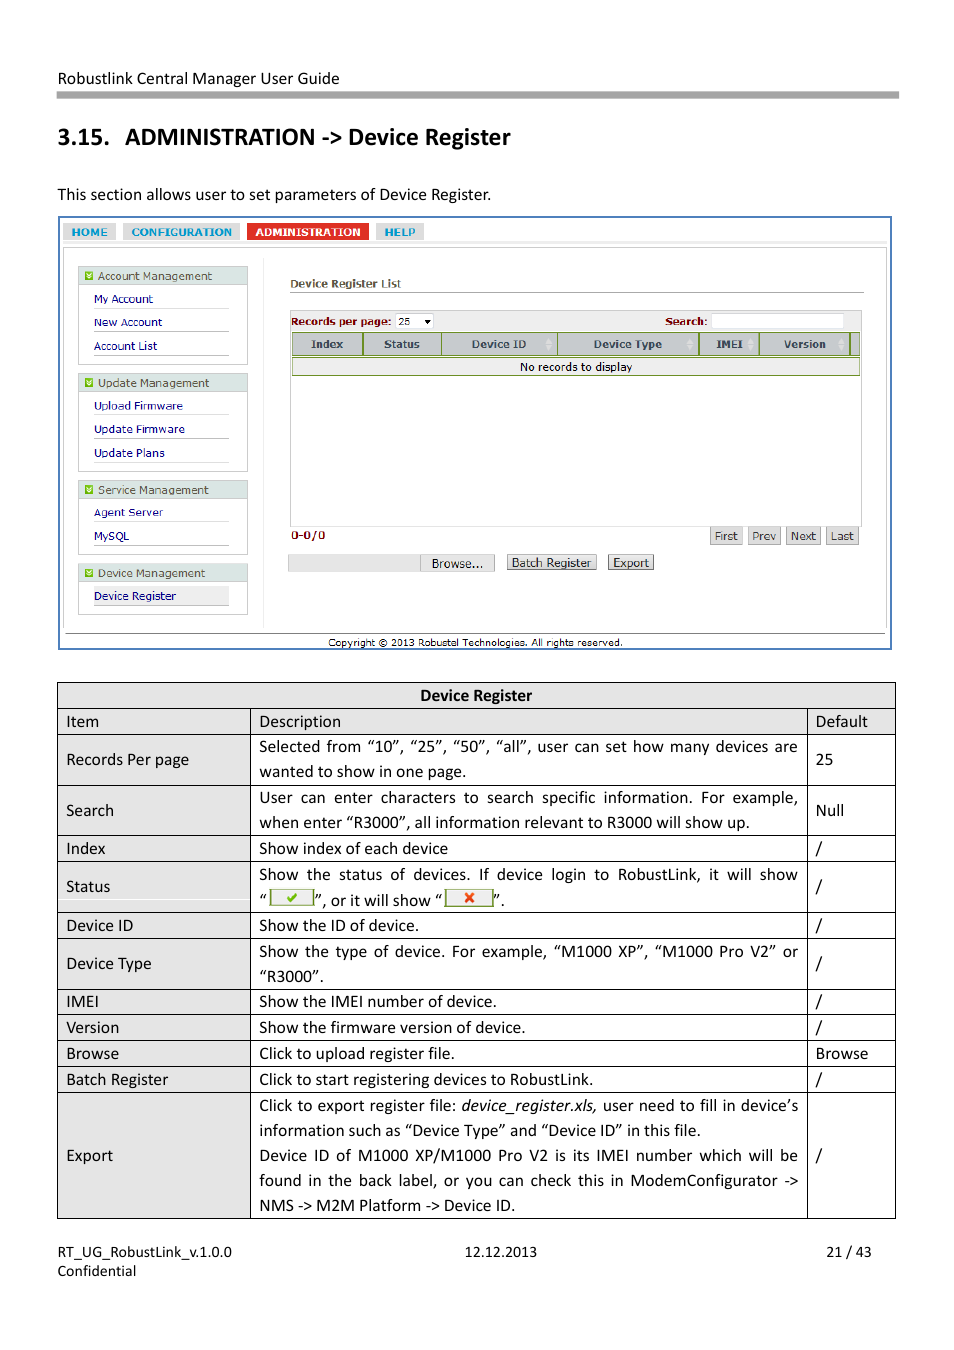The height and width of the screenshot is (1350, 954).
Task: Select Device Register in sidebar
Action: tap(135, 596)
